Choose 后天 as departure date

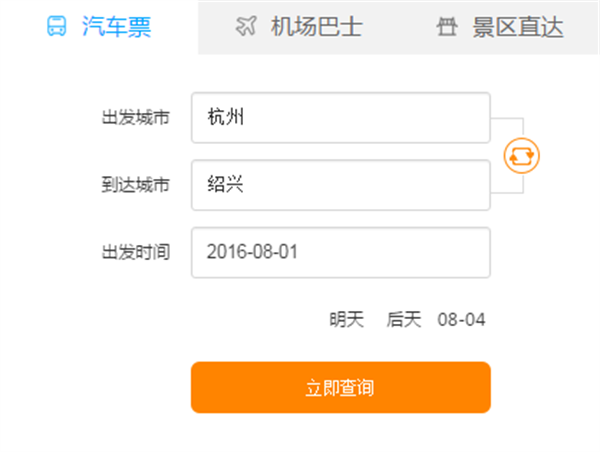point(404,320)
